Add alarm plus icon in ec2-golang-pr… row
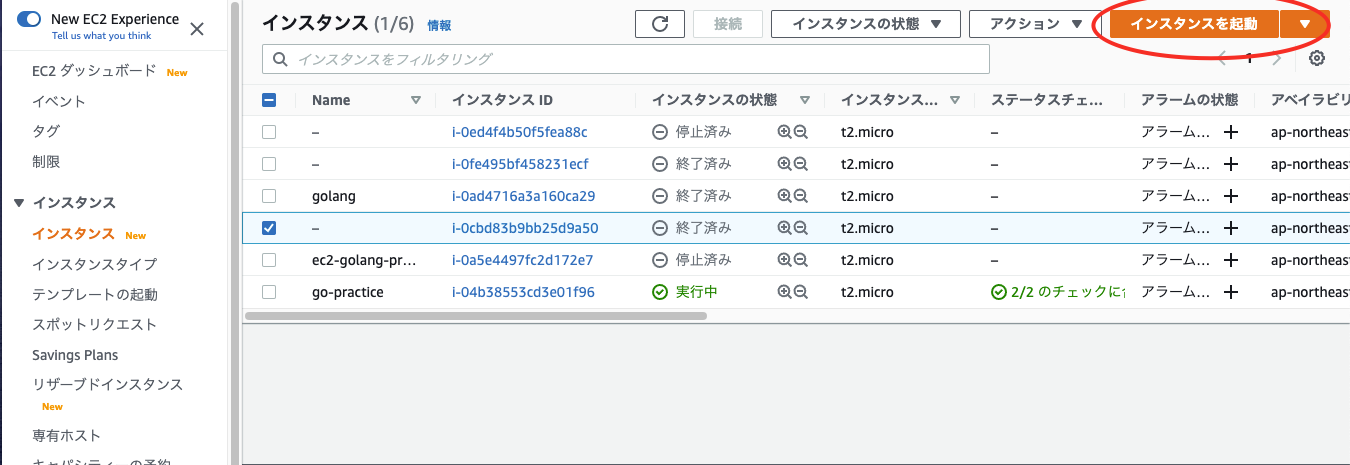Image resolution: width=1350 pixels, height=465 pixels. [1231, 260]
